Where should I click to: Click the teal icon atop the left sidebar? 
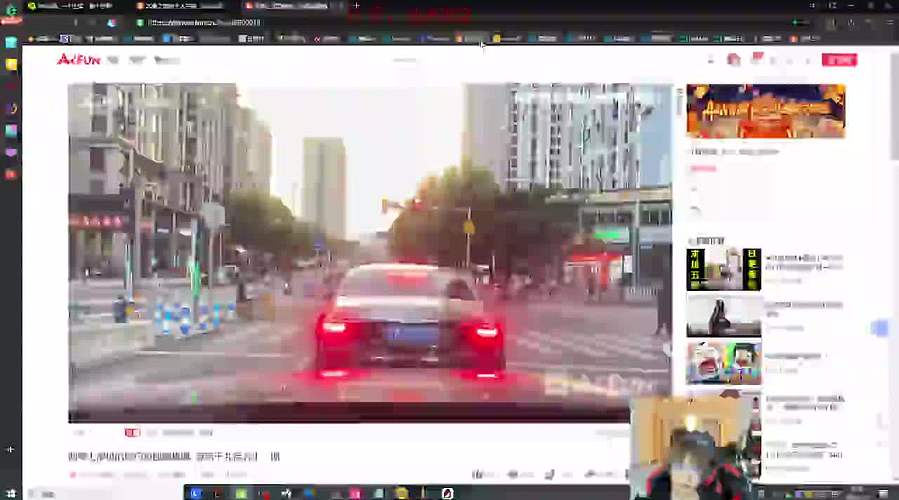point(11,43)
